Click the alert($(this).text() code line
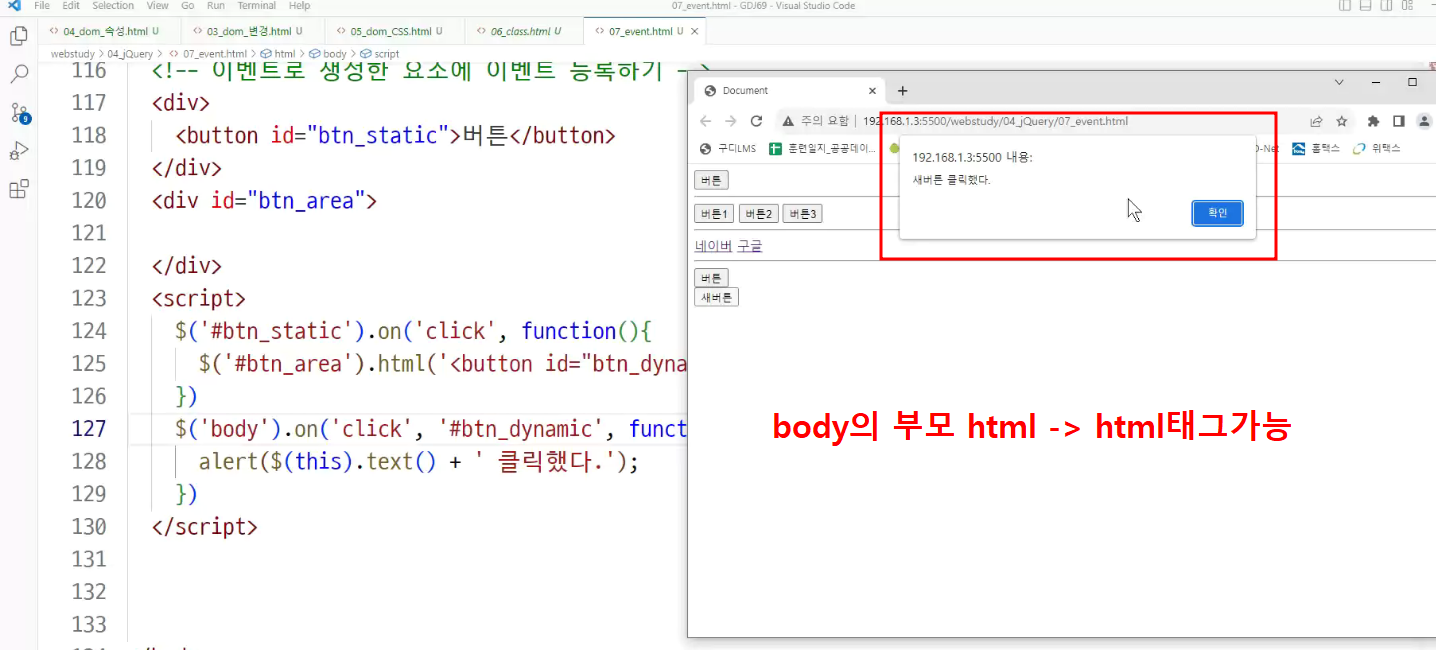Screen dimensions: 1436x650 [418, 461]
